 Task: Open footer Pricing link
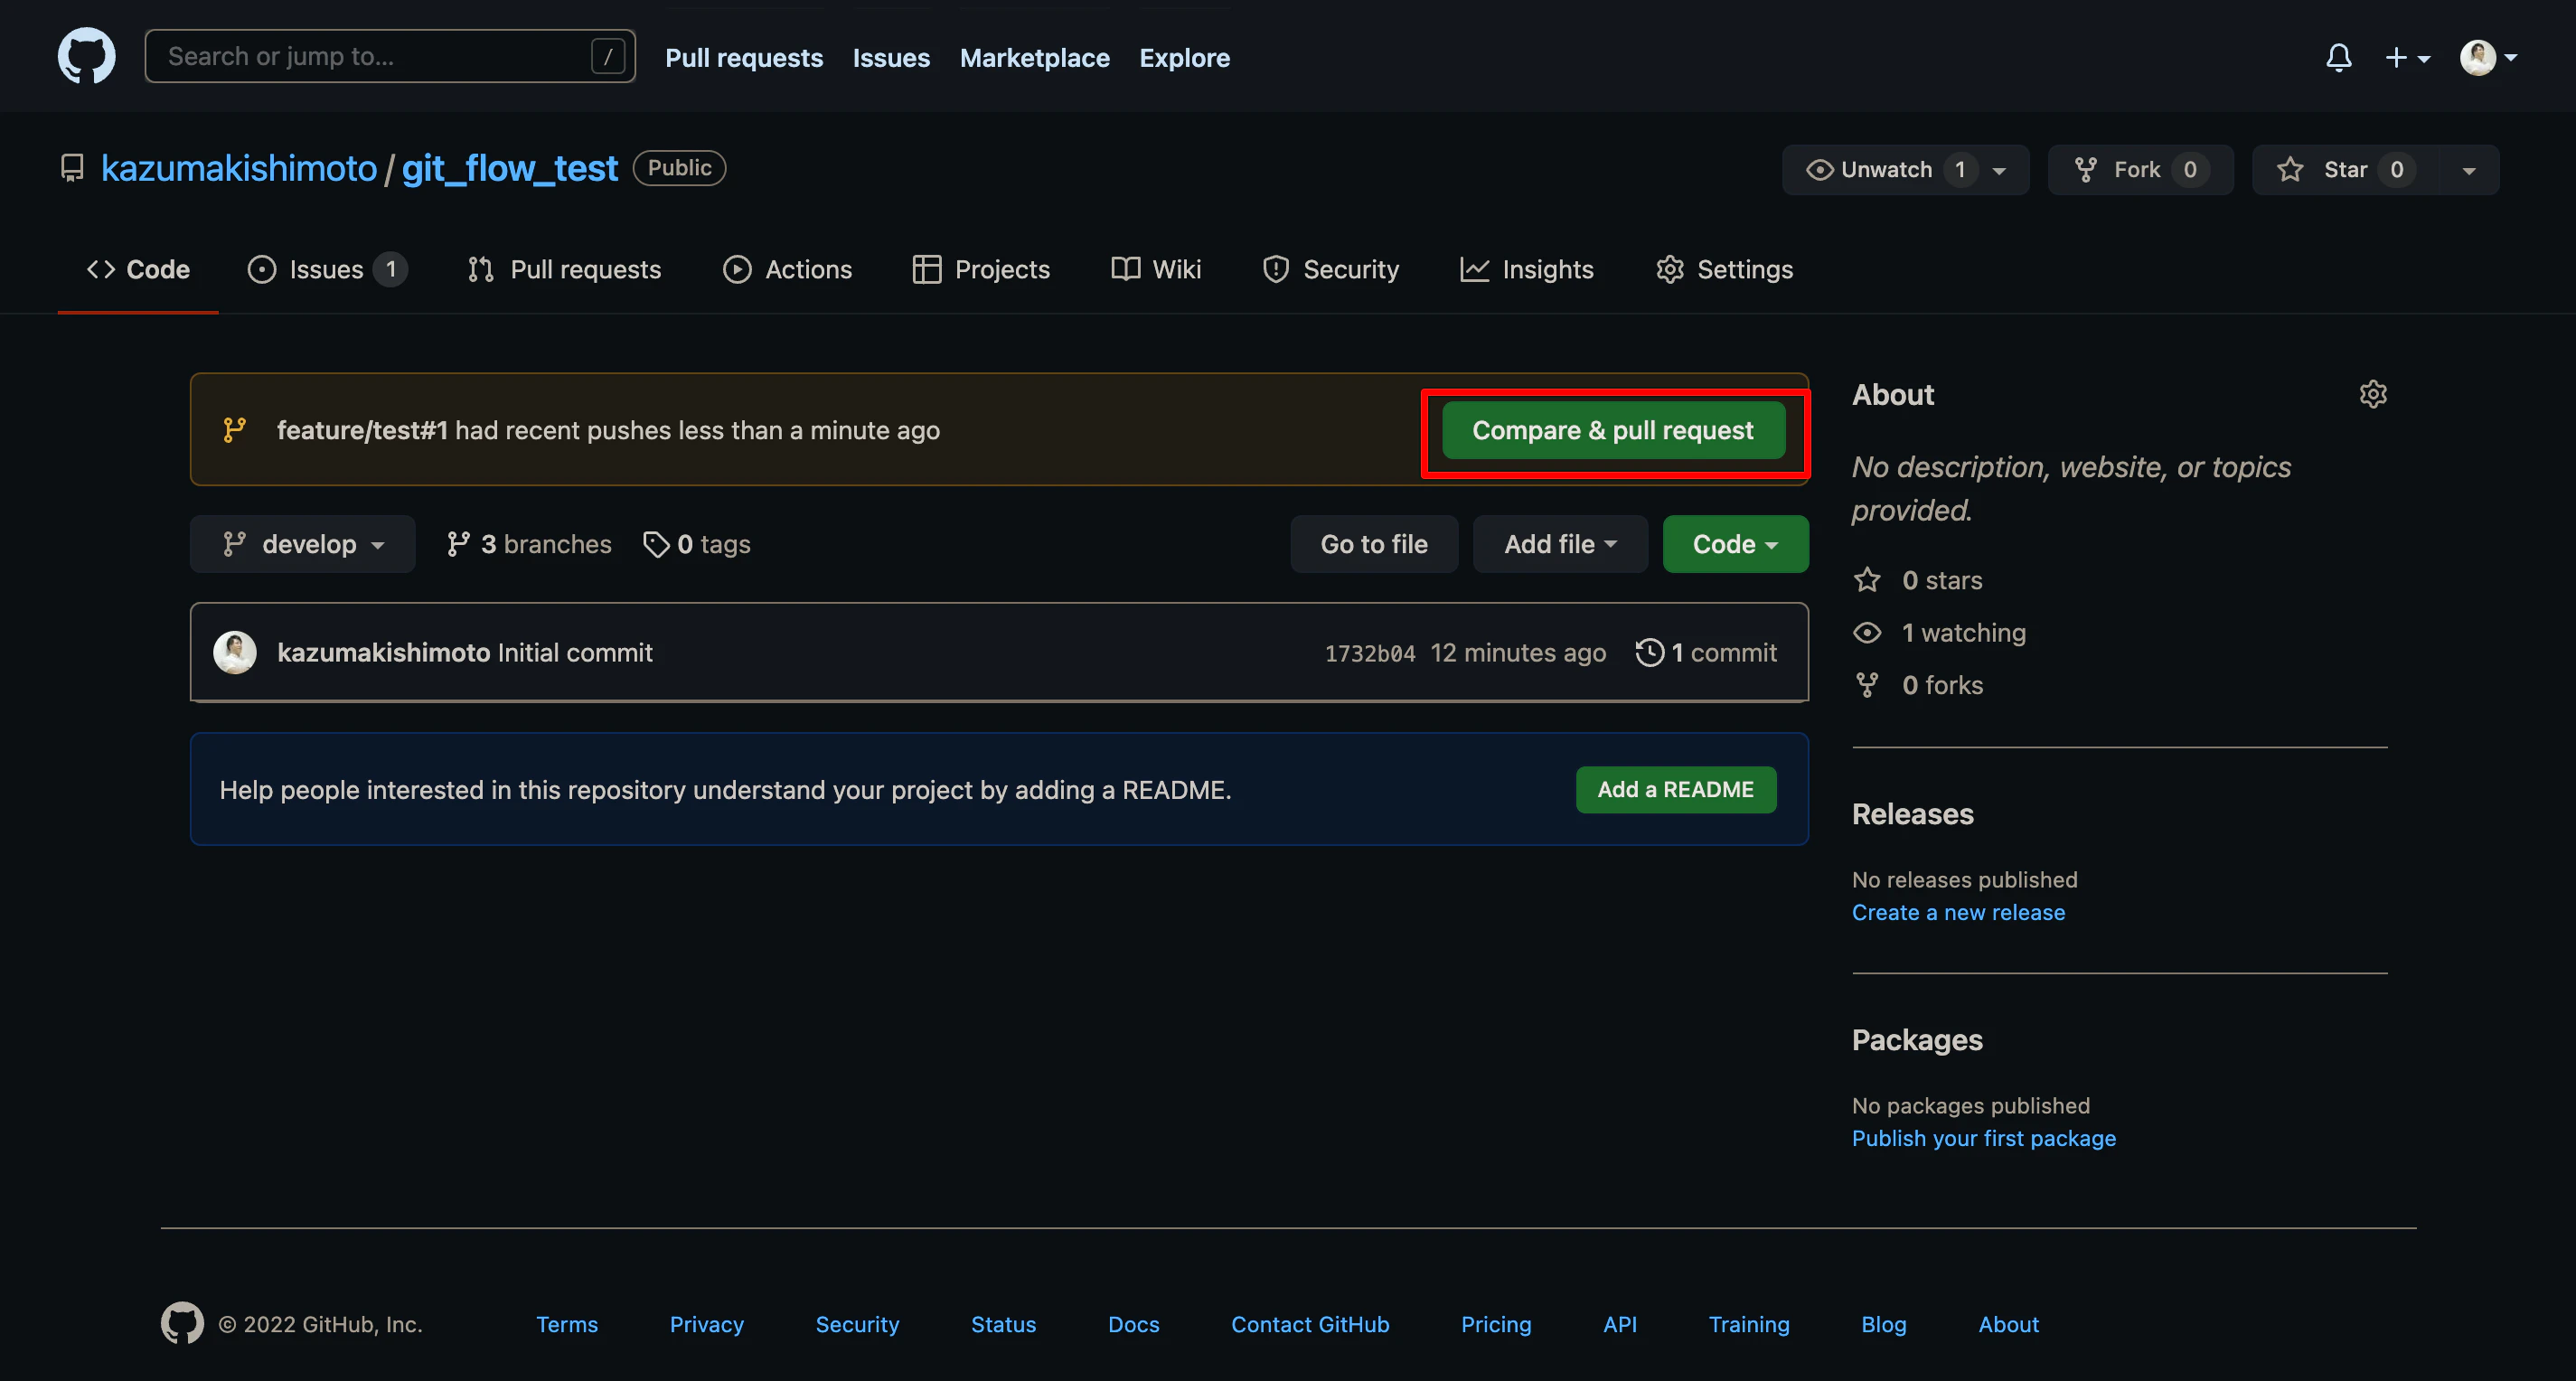tap(1496, 1324)
